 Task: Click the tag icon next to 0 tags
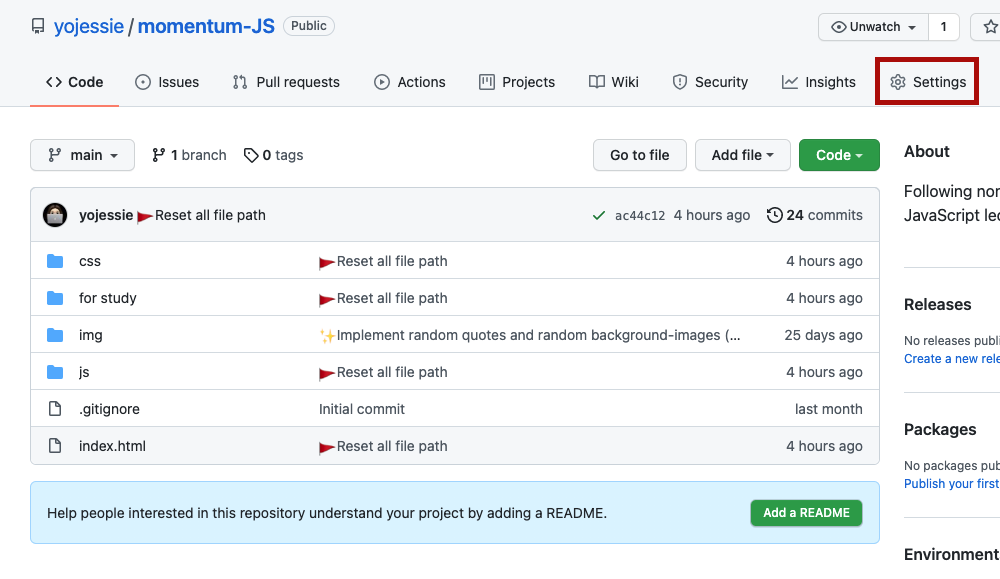[251, 155]
